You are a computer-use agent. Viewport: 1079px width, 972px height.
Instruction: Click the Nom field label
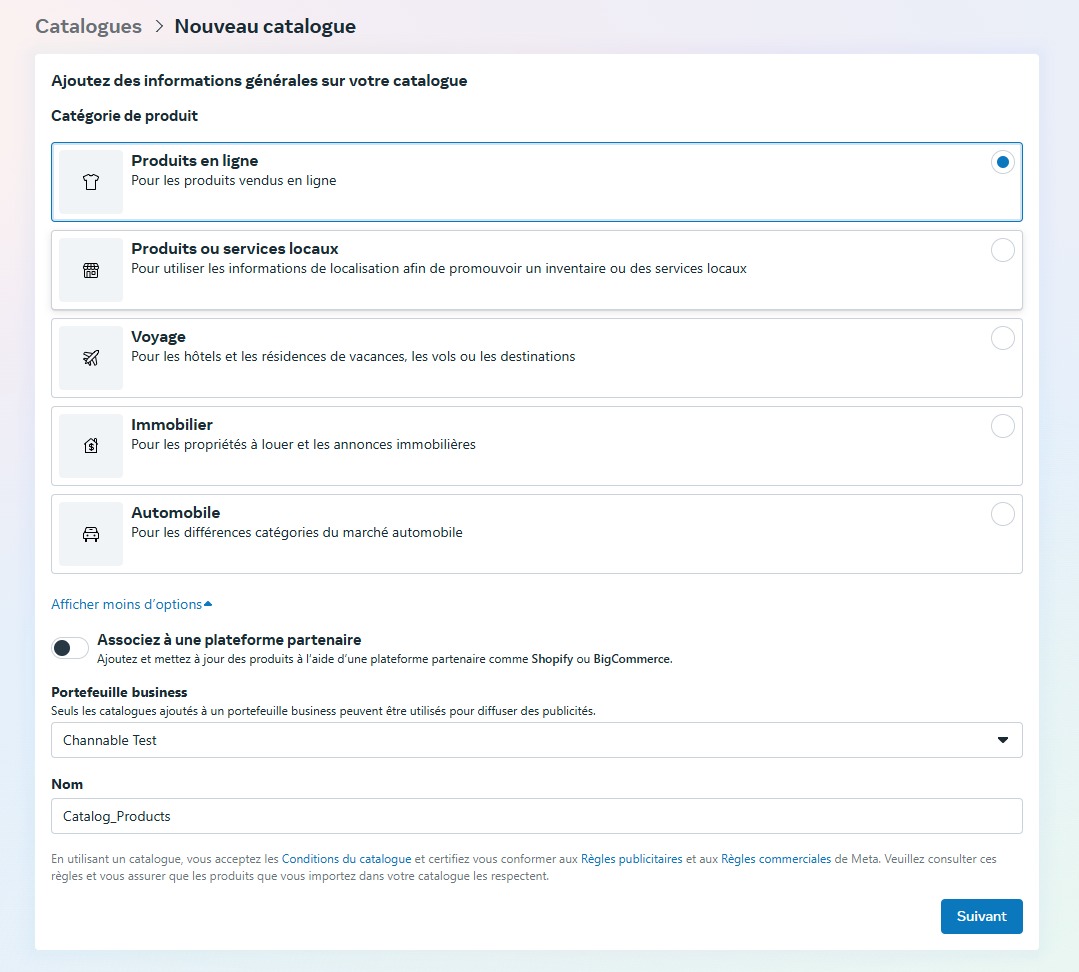pyautogui.click(x=67, y=784)
